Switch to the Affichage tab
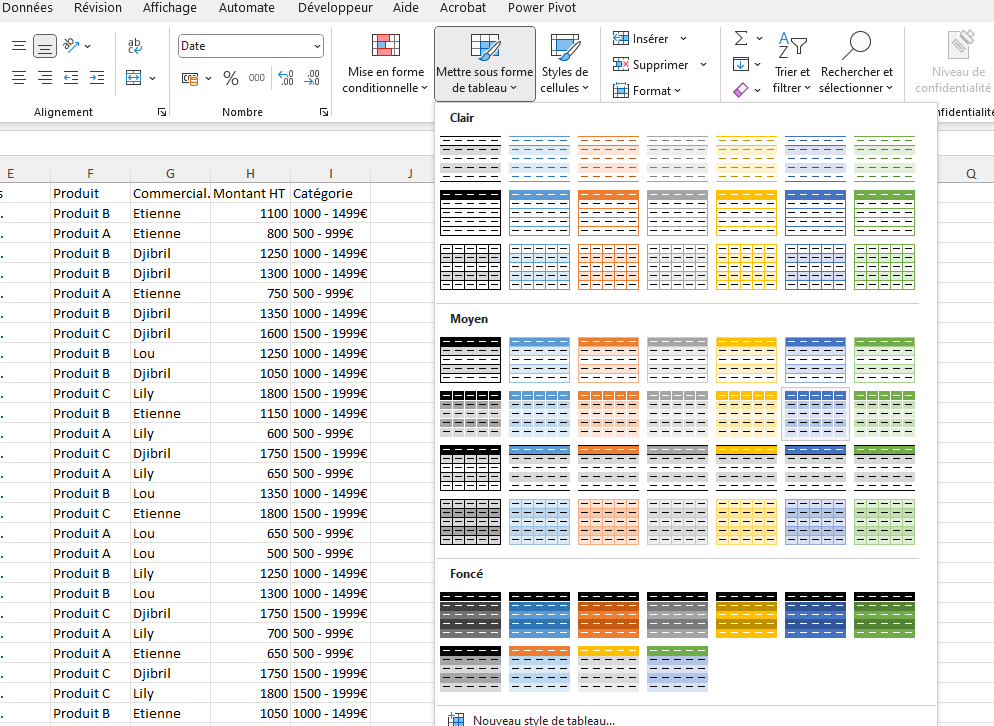Image resolution: width=994 pixels, height=726 pixels. (x=169, y=8)
